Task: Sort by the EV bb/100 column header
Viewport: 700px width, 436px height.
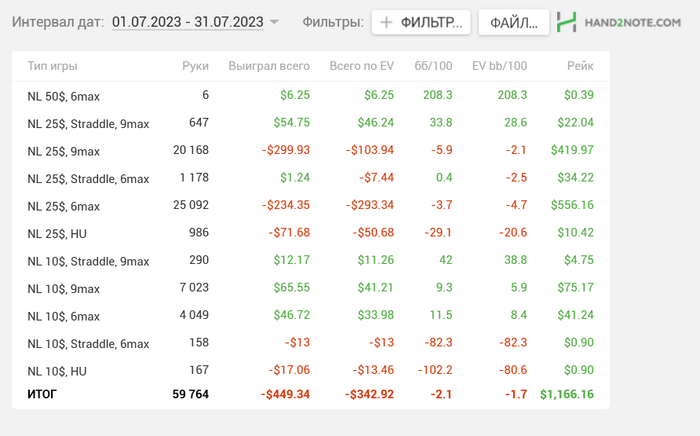Action: (499, 66)
